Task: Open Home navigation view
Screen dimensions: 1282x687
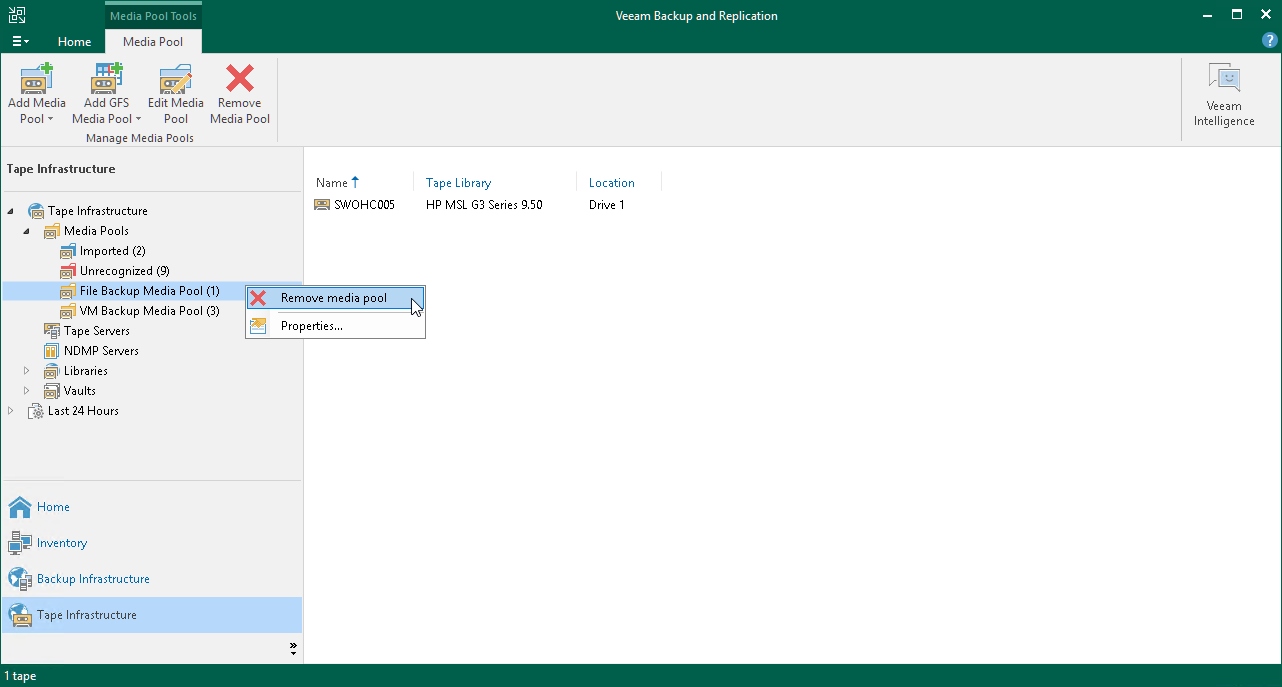Action: pos(152,507)
